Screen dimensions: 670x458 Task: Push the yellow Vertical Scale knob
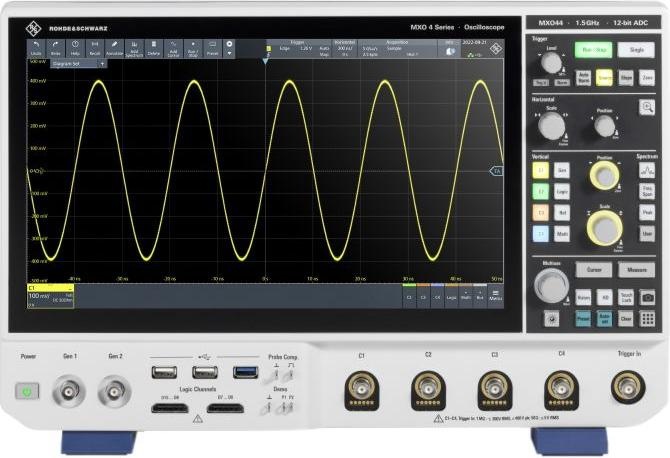pyautogui.click(x=605, y=228)
